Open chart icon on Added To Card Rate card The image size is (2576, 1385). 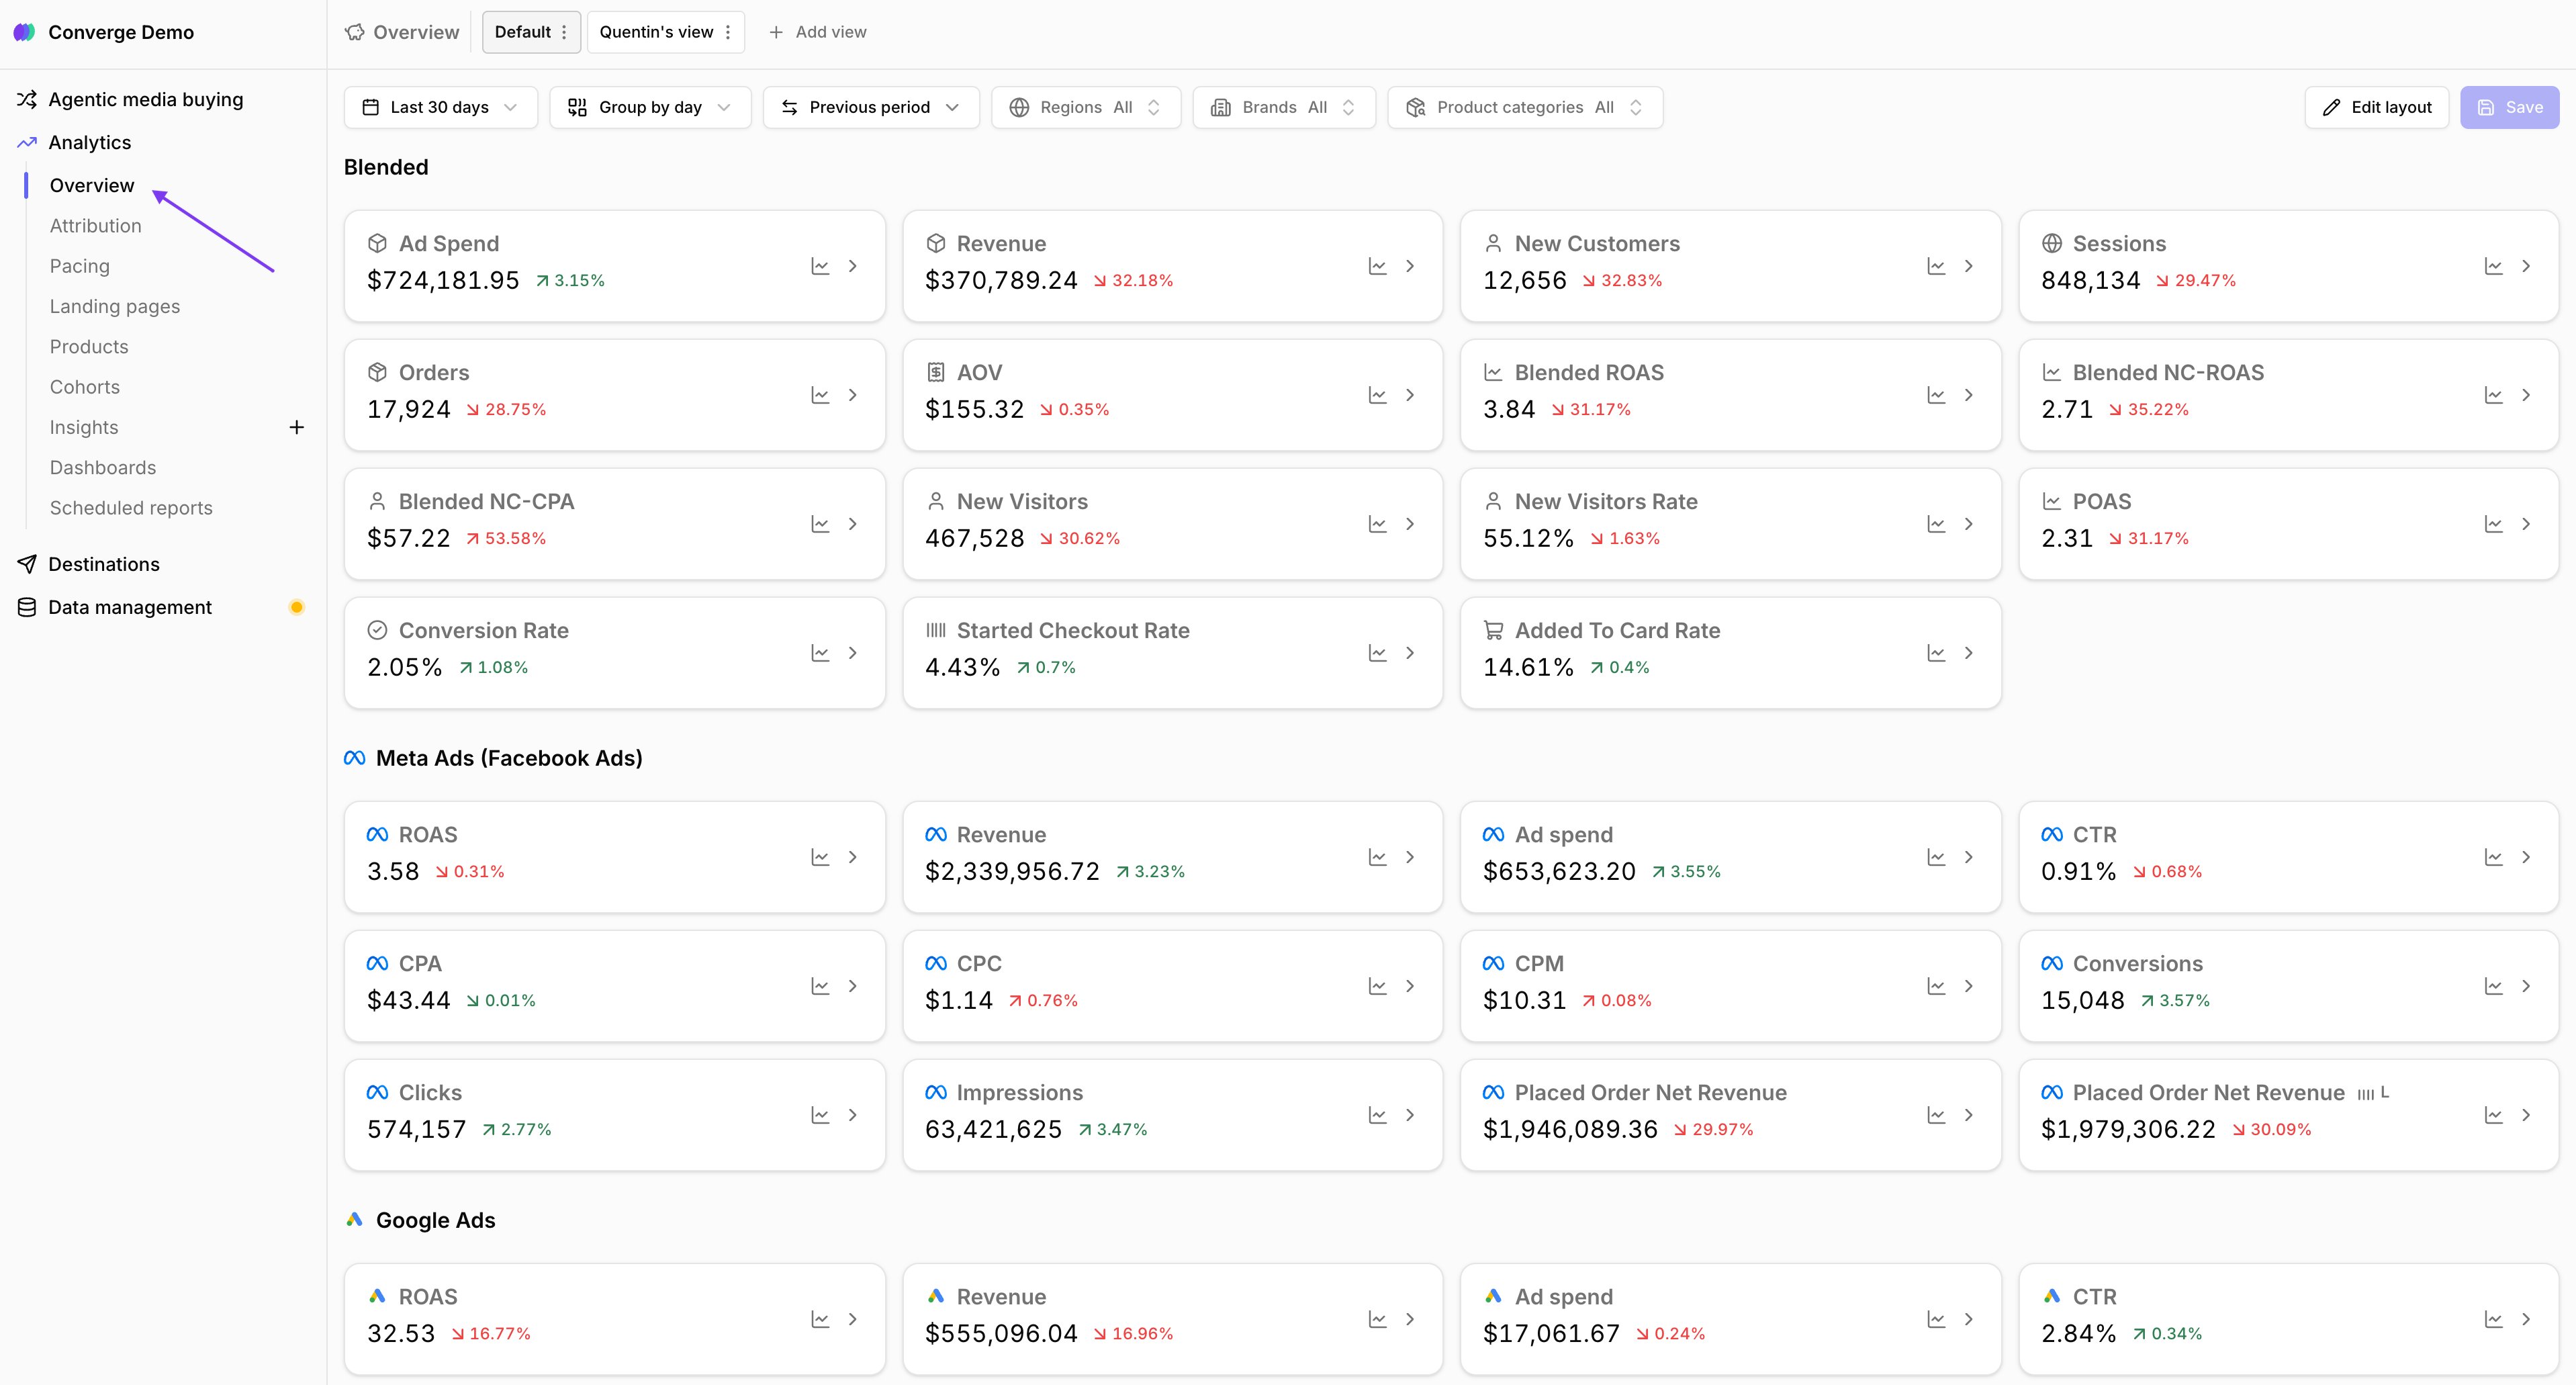1936,653
